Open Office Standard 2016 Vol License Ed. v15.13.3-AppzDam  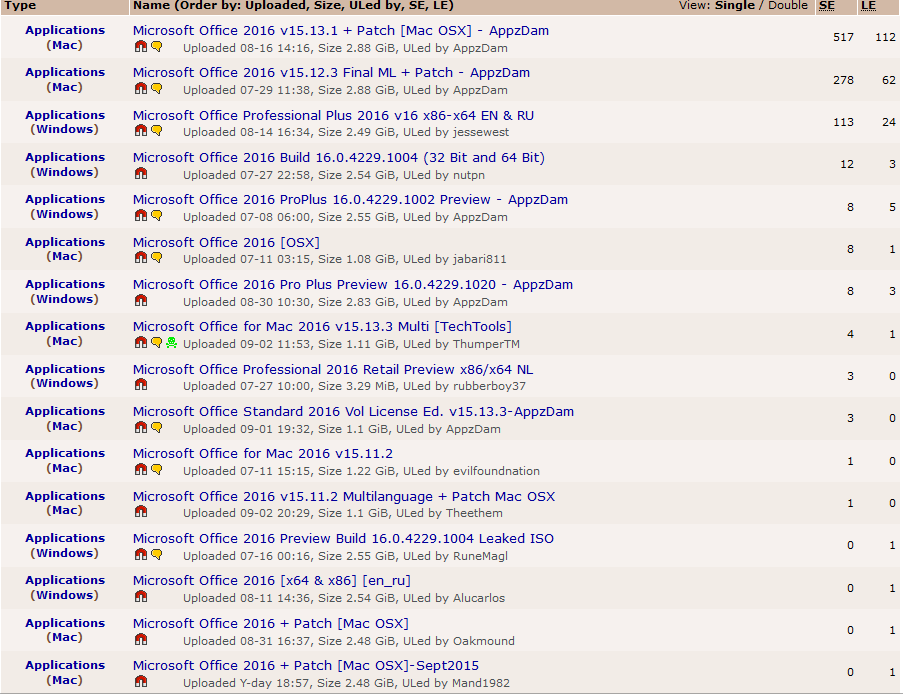354,411
